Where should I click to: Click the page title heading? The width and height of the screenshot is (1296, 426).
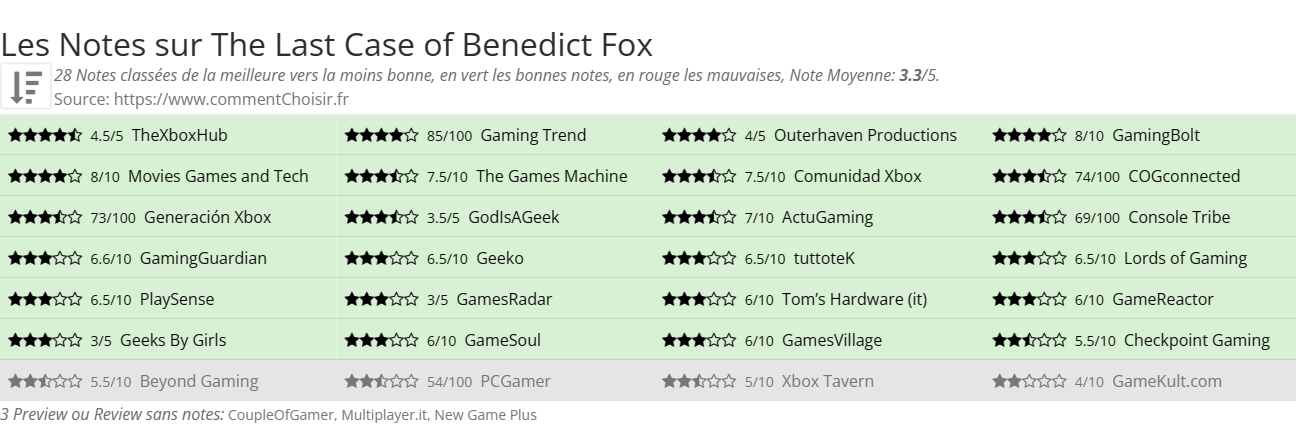tap(327, 44)
